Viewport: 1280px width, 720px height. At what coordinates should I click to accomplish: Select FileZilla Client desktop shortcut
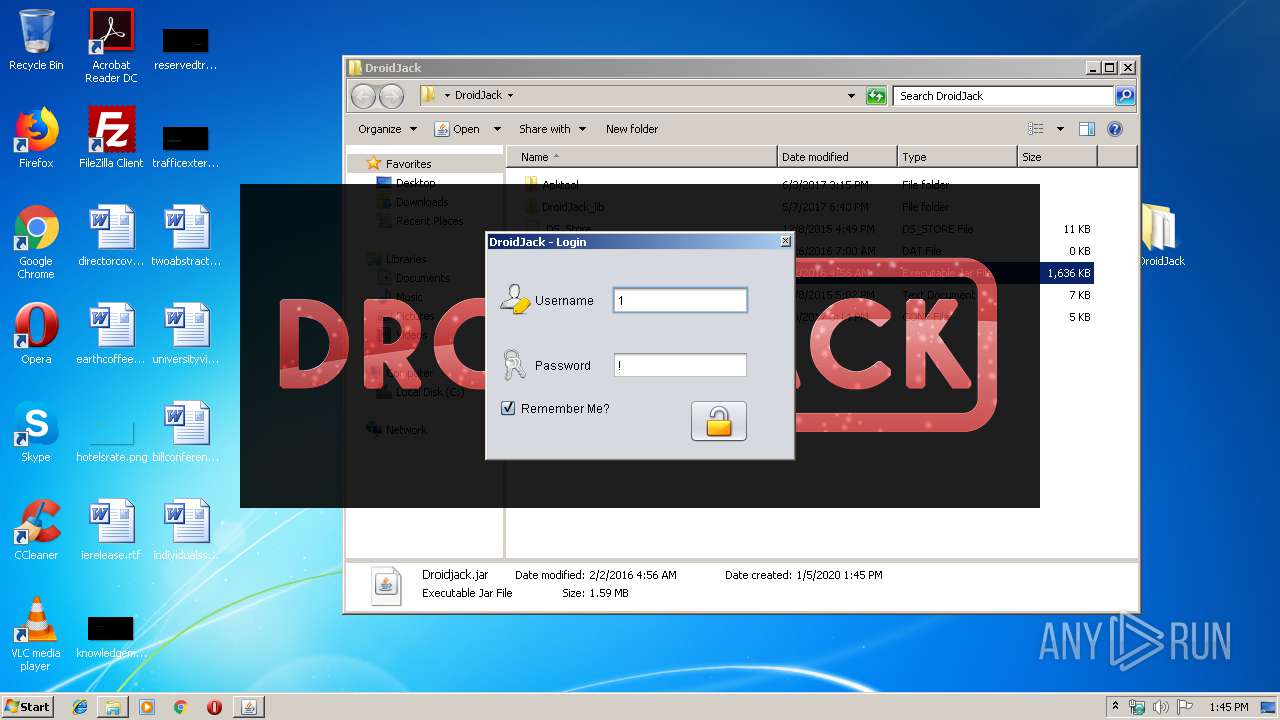point(111,138)
